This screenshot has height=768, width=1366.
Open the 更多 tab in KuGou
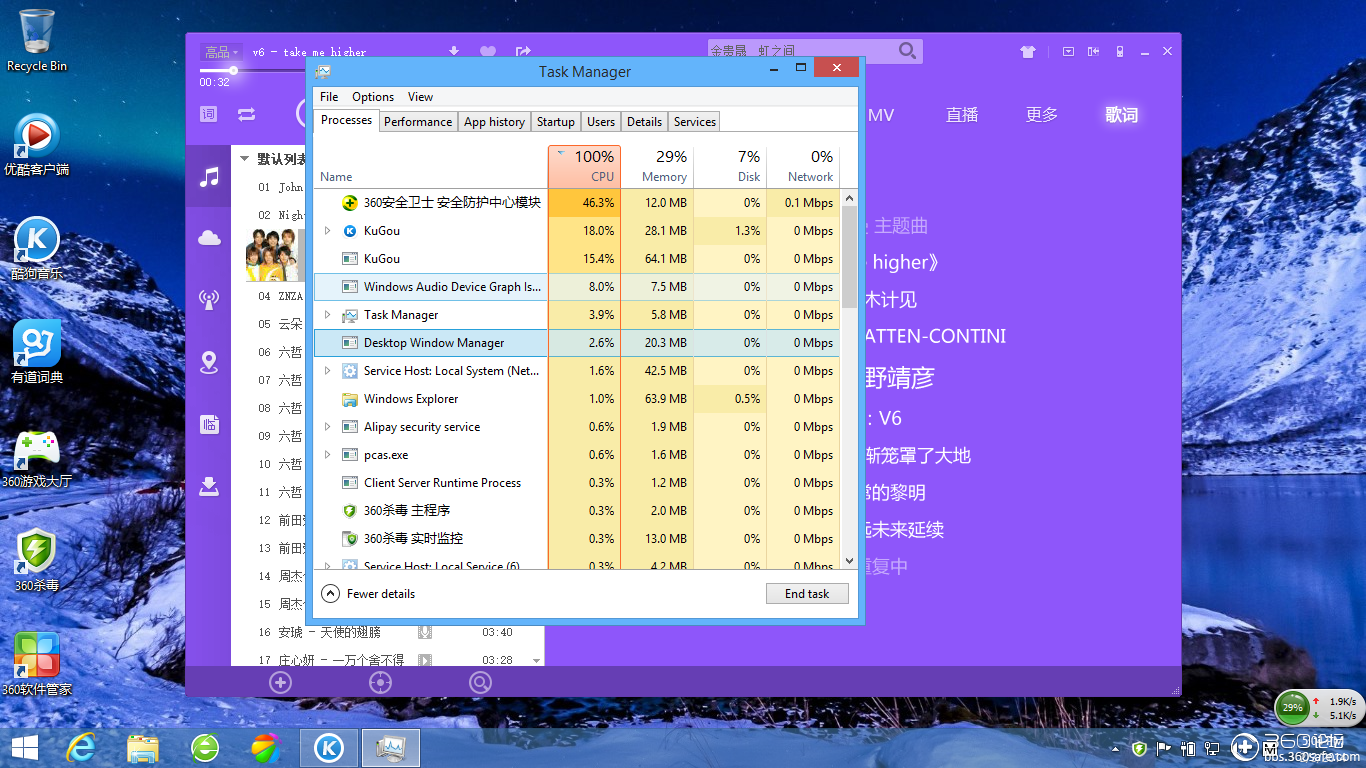pos(1042,115)
